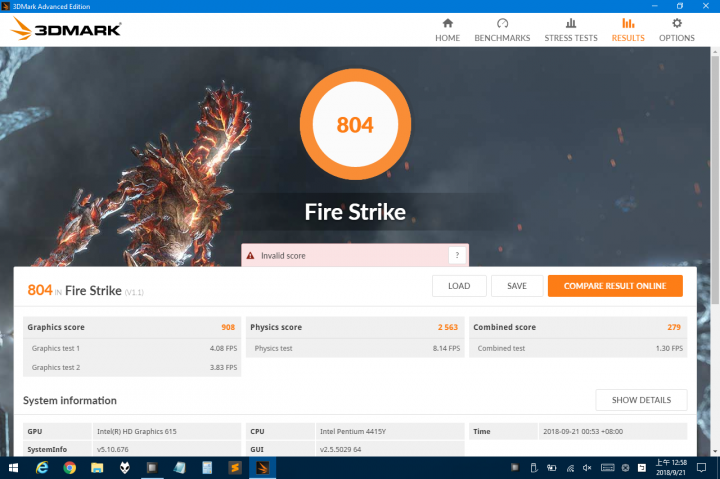
Task: Click the System information heading
Action: tap(70, 400)
